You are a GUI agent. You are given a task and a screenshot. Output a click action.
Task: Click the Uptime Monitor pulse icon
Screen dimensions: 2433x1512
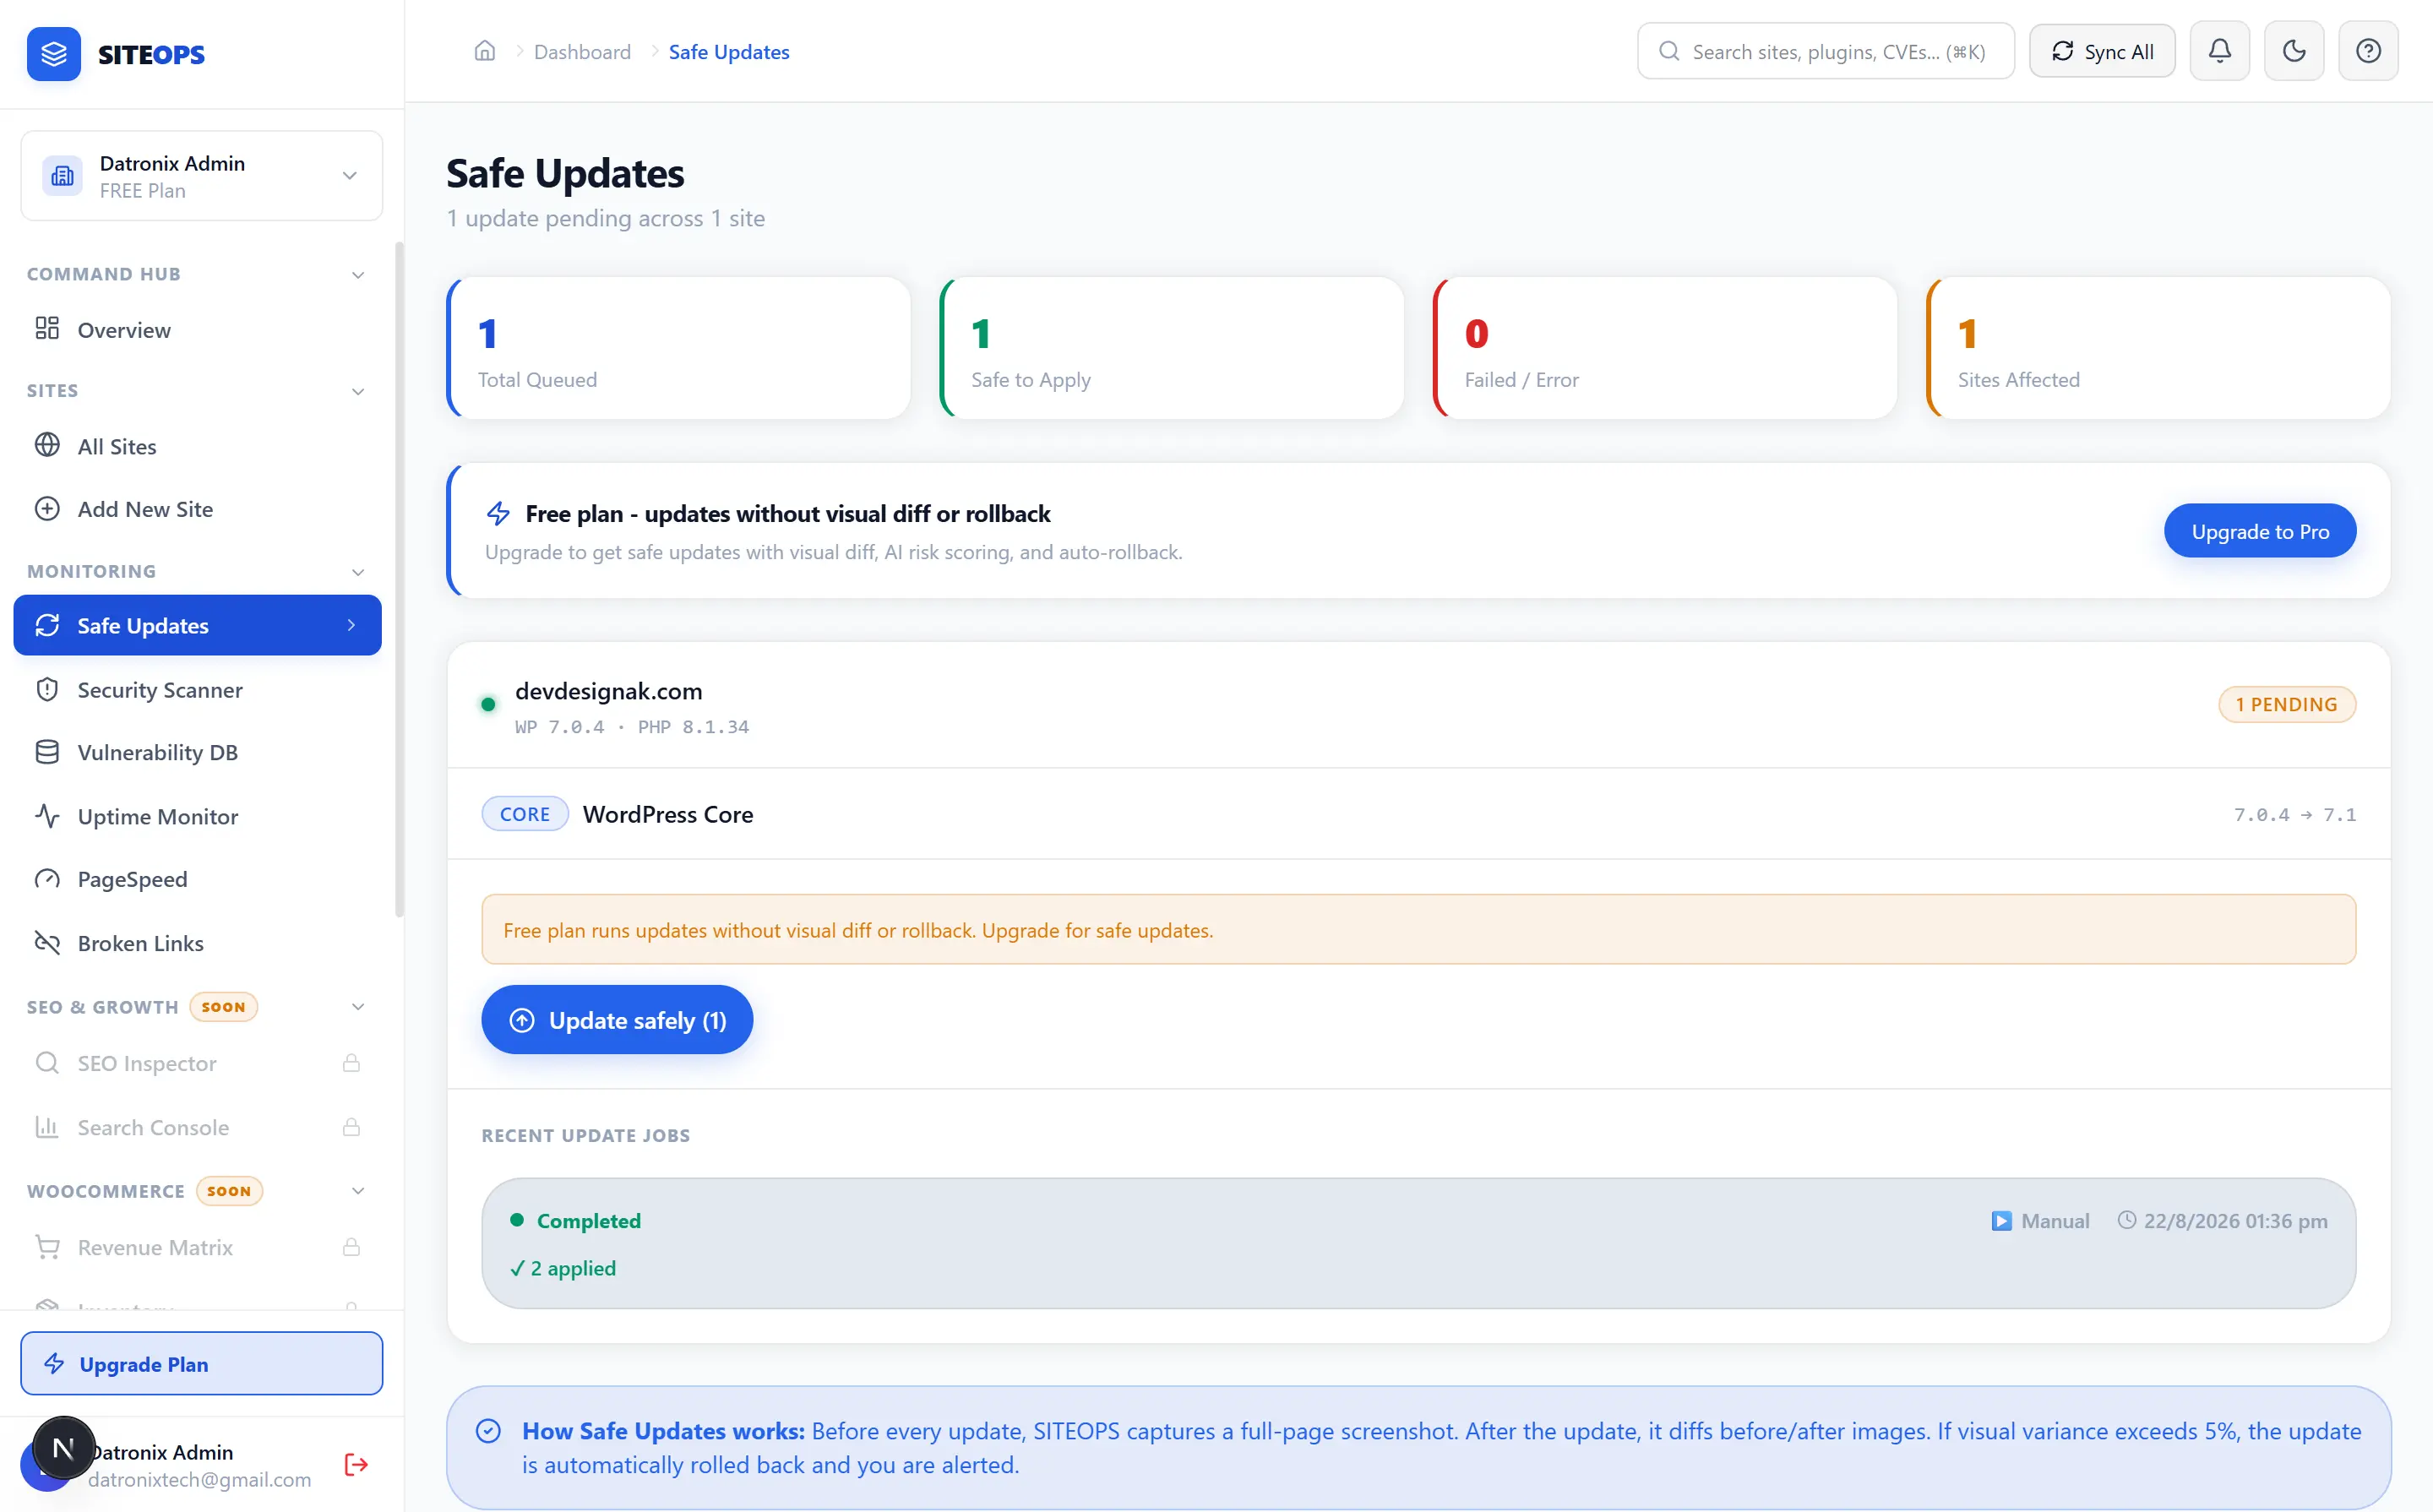click(47, 816)
